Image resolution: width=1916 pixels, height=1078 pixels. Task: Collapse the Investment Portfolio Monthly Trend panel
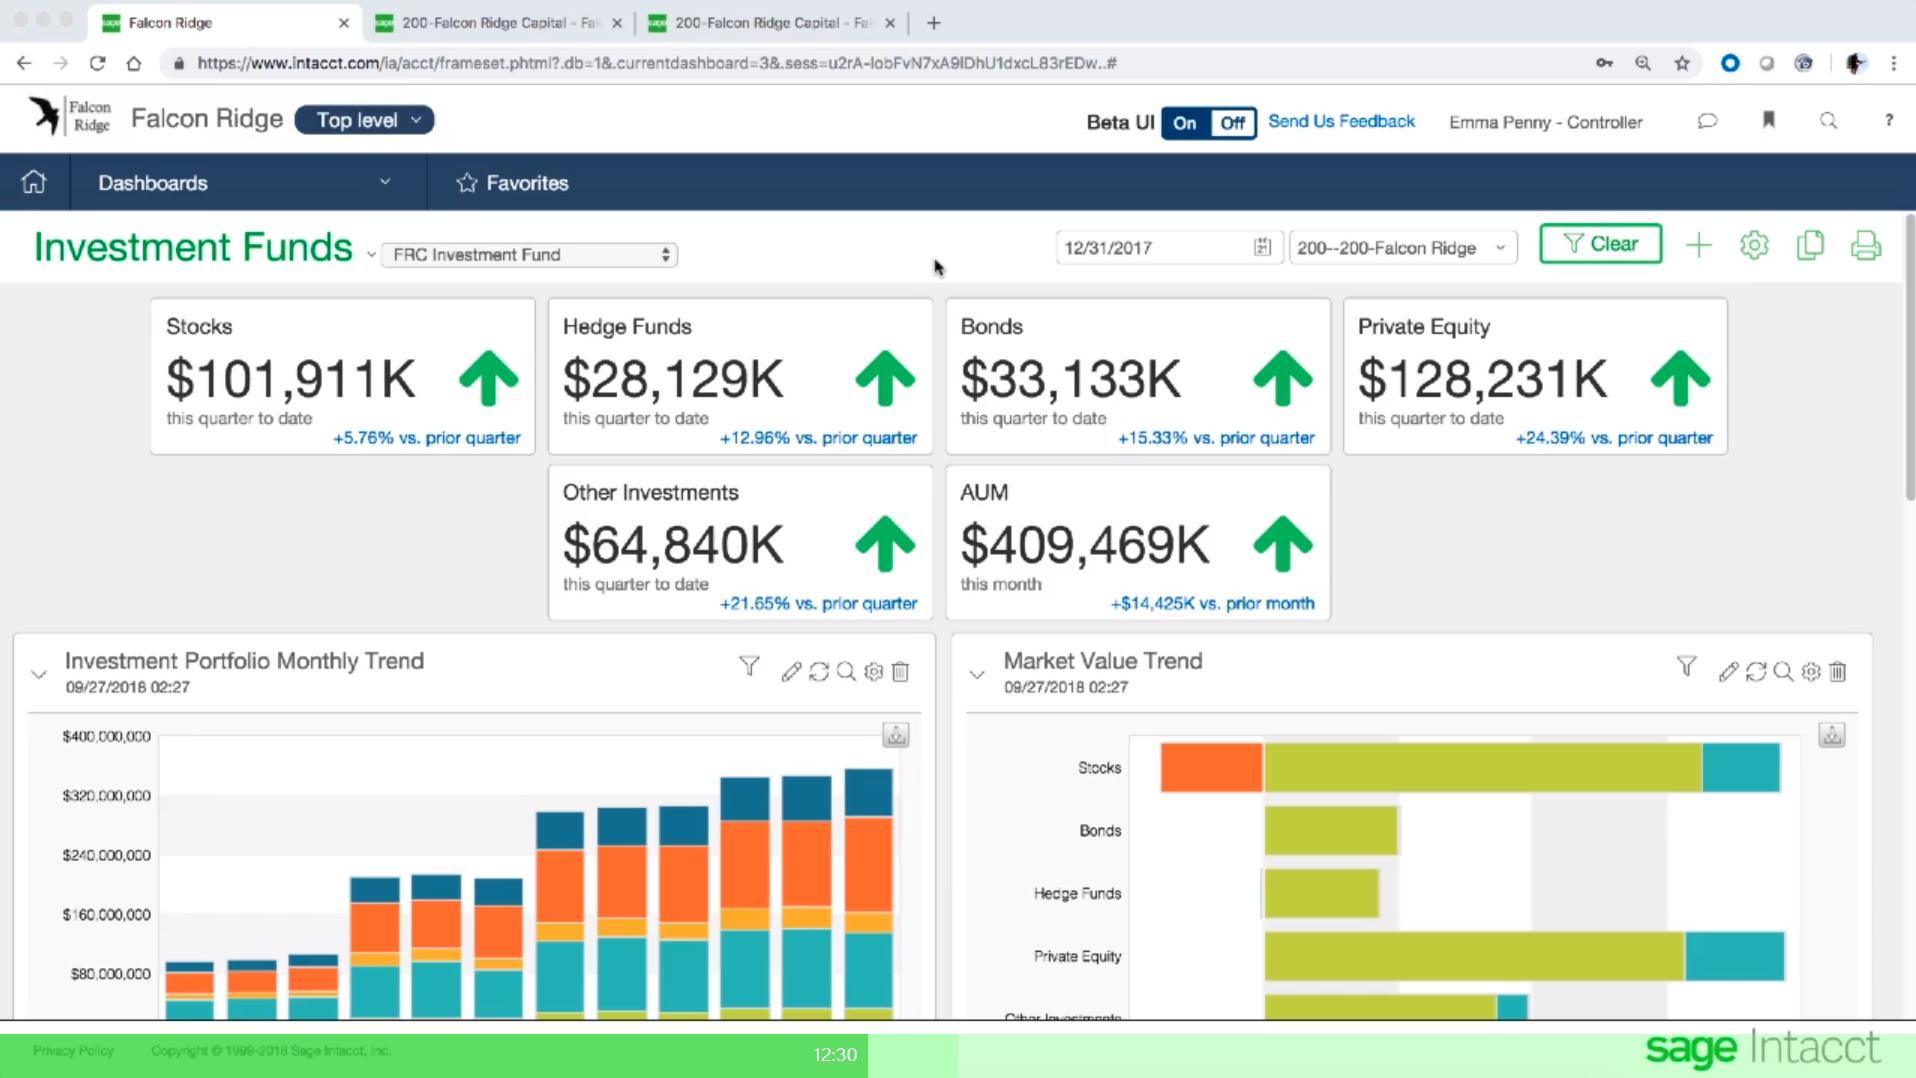(38, 673)
